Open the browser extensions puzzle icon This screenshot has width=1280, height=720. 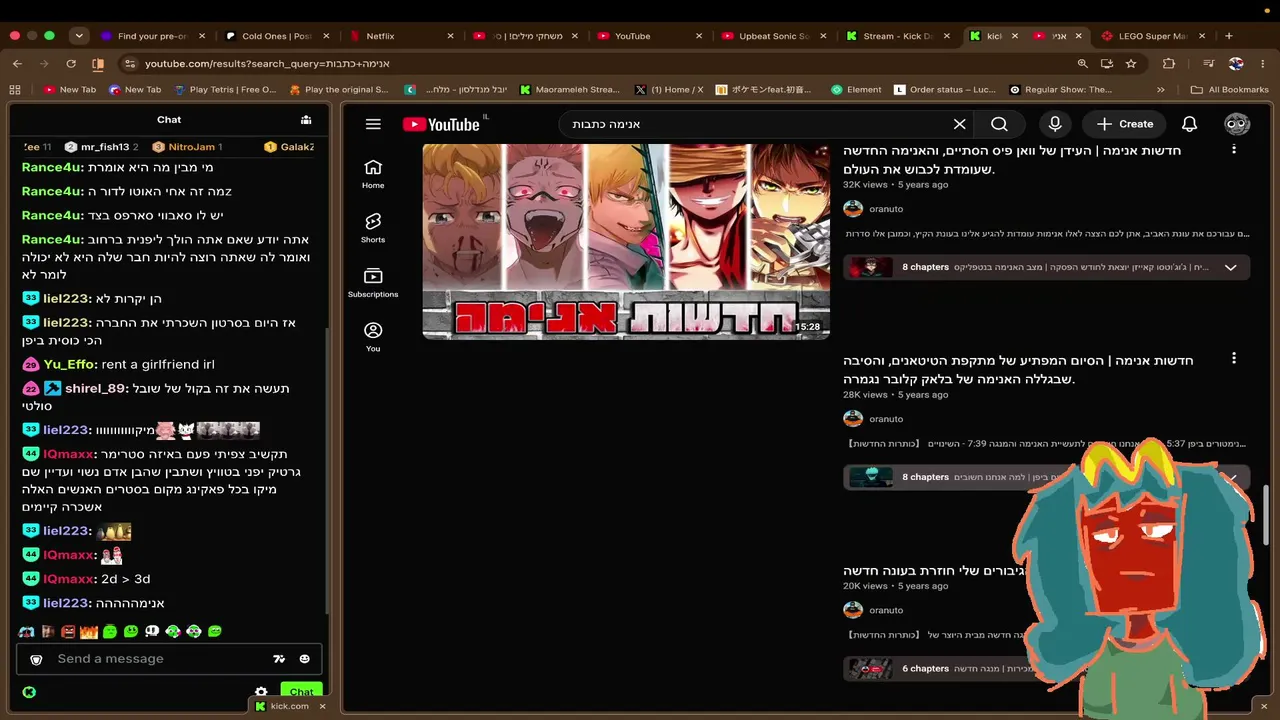pyautogui.click(x=1169, y=63)
